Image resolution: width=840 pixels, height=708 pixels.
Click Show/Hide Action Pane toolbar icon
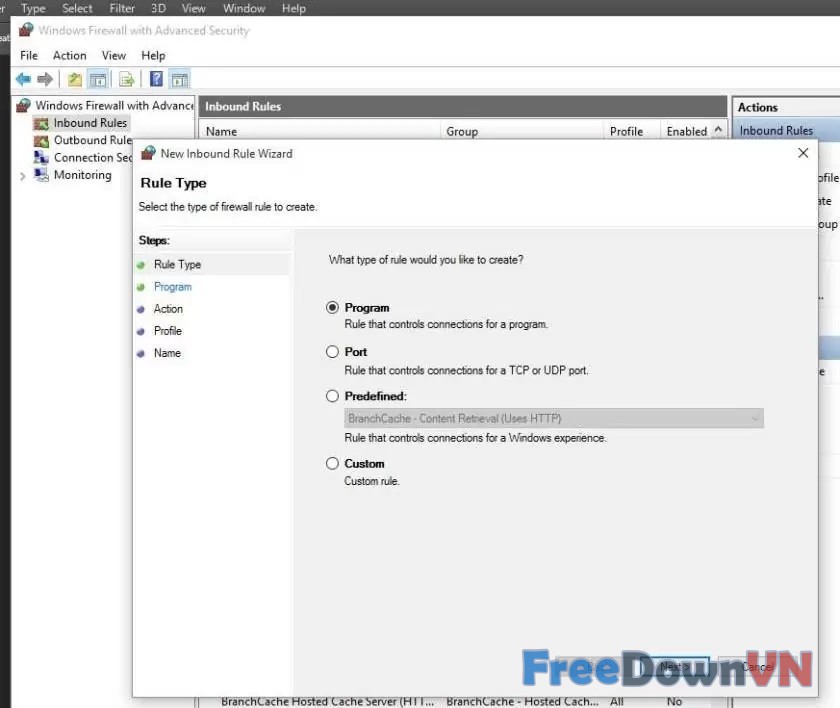(x=180, y=79)
